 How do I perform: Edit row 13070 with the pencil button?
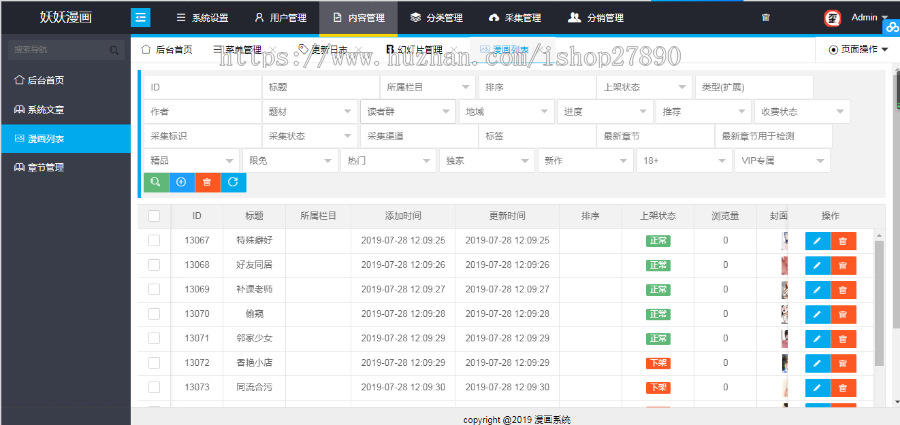(817, 314)
